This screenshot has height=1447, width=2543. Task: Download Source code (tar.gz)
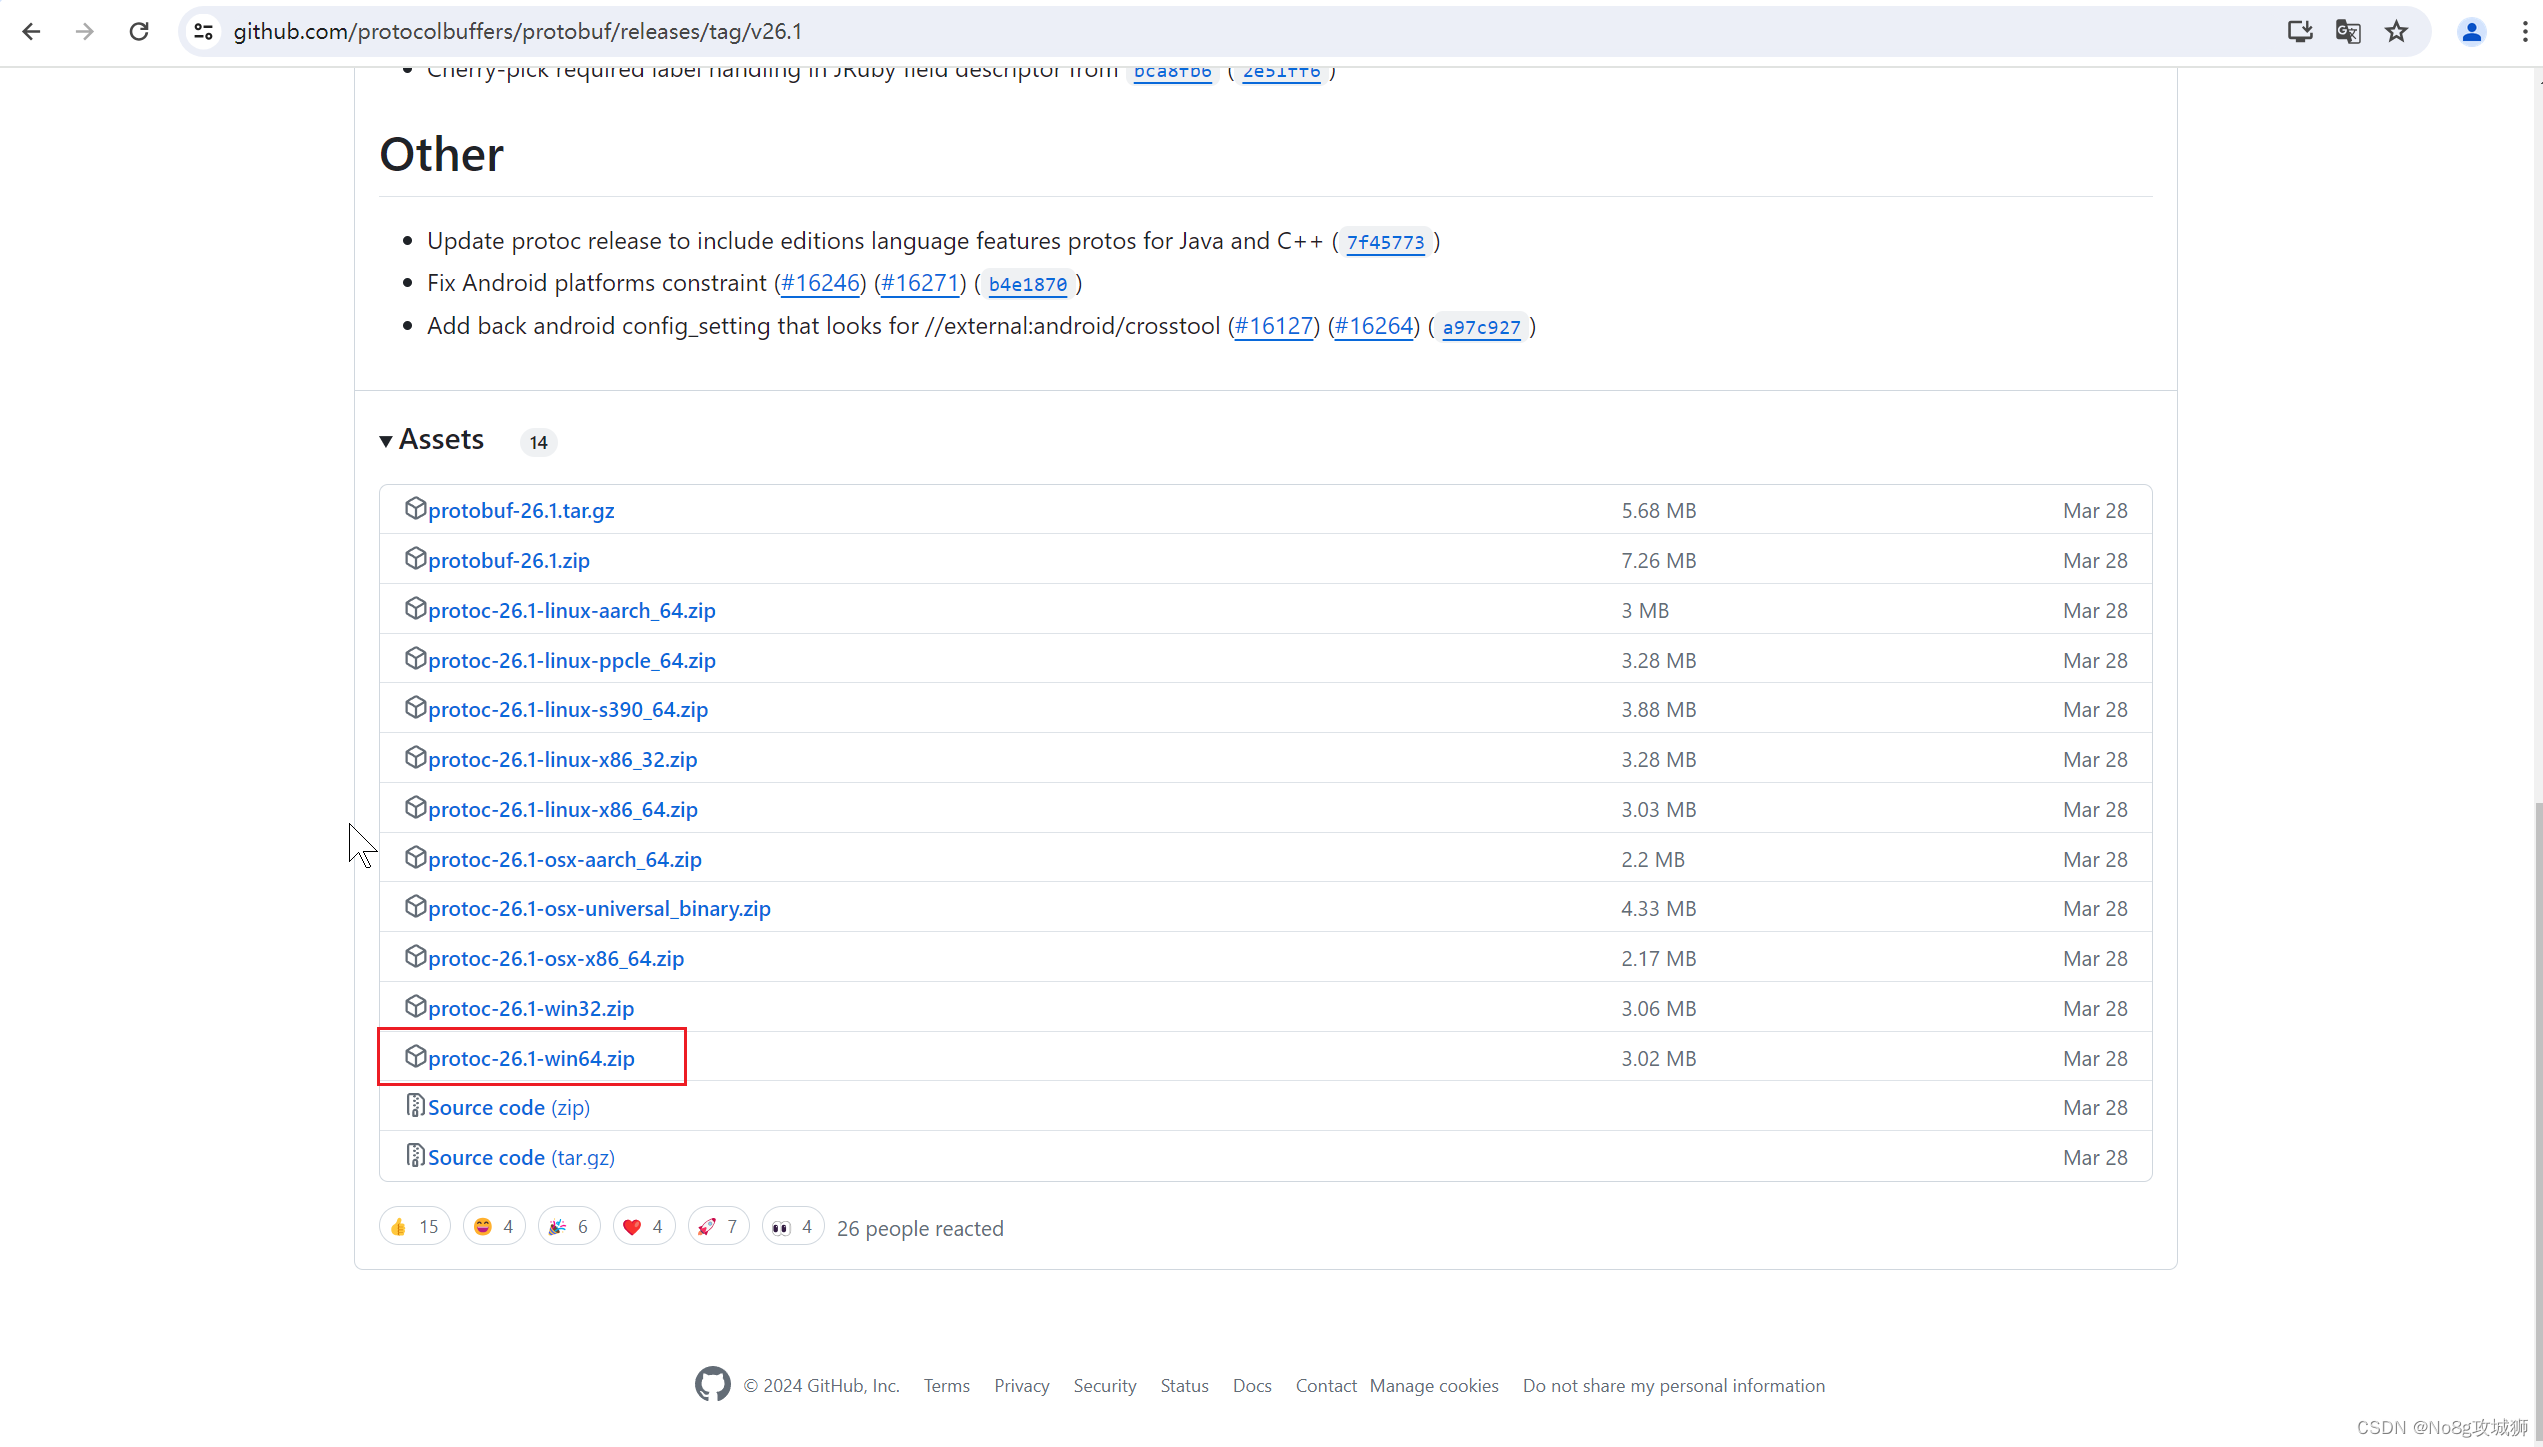pos(521,1158)
